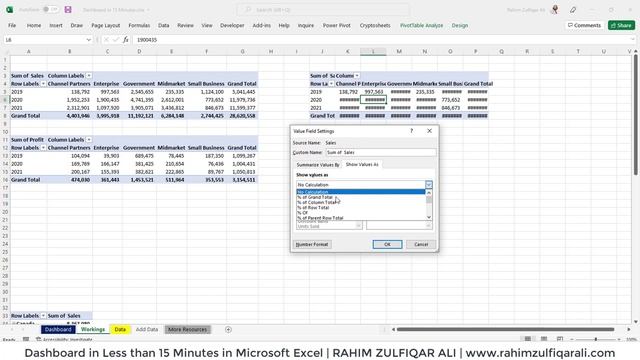Switch to the More Resources sheet tab

point(187,329)
